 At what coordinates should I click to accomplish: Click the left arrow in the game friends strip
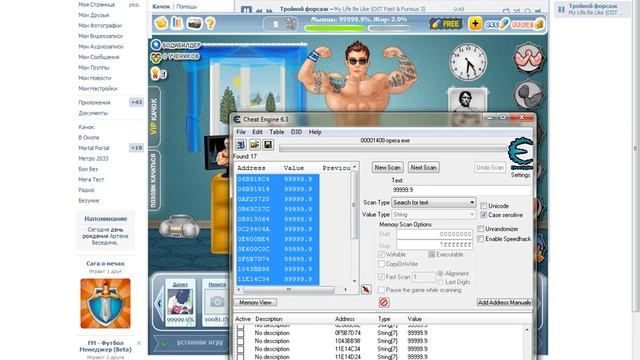159,303
